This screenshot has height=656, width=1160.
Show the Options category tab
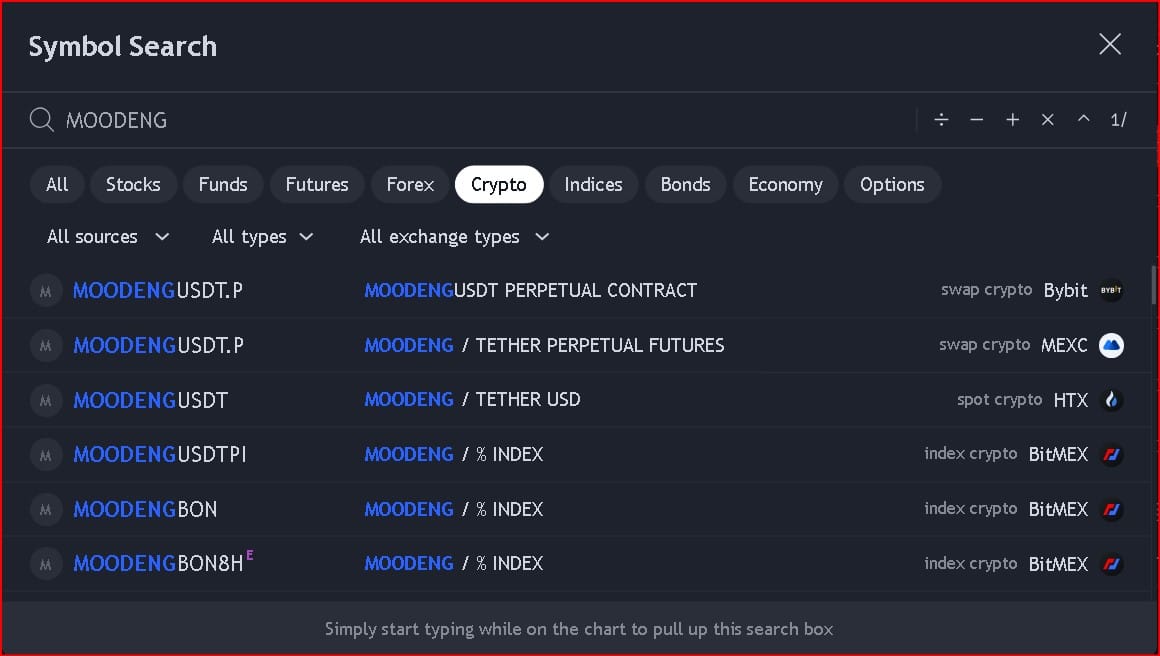tap(892, 185)
